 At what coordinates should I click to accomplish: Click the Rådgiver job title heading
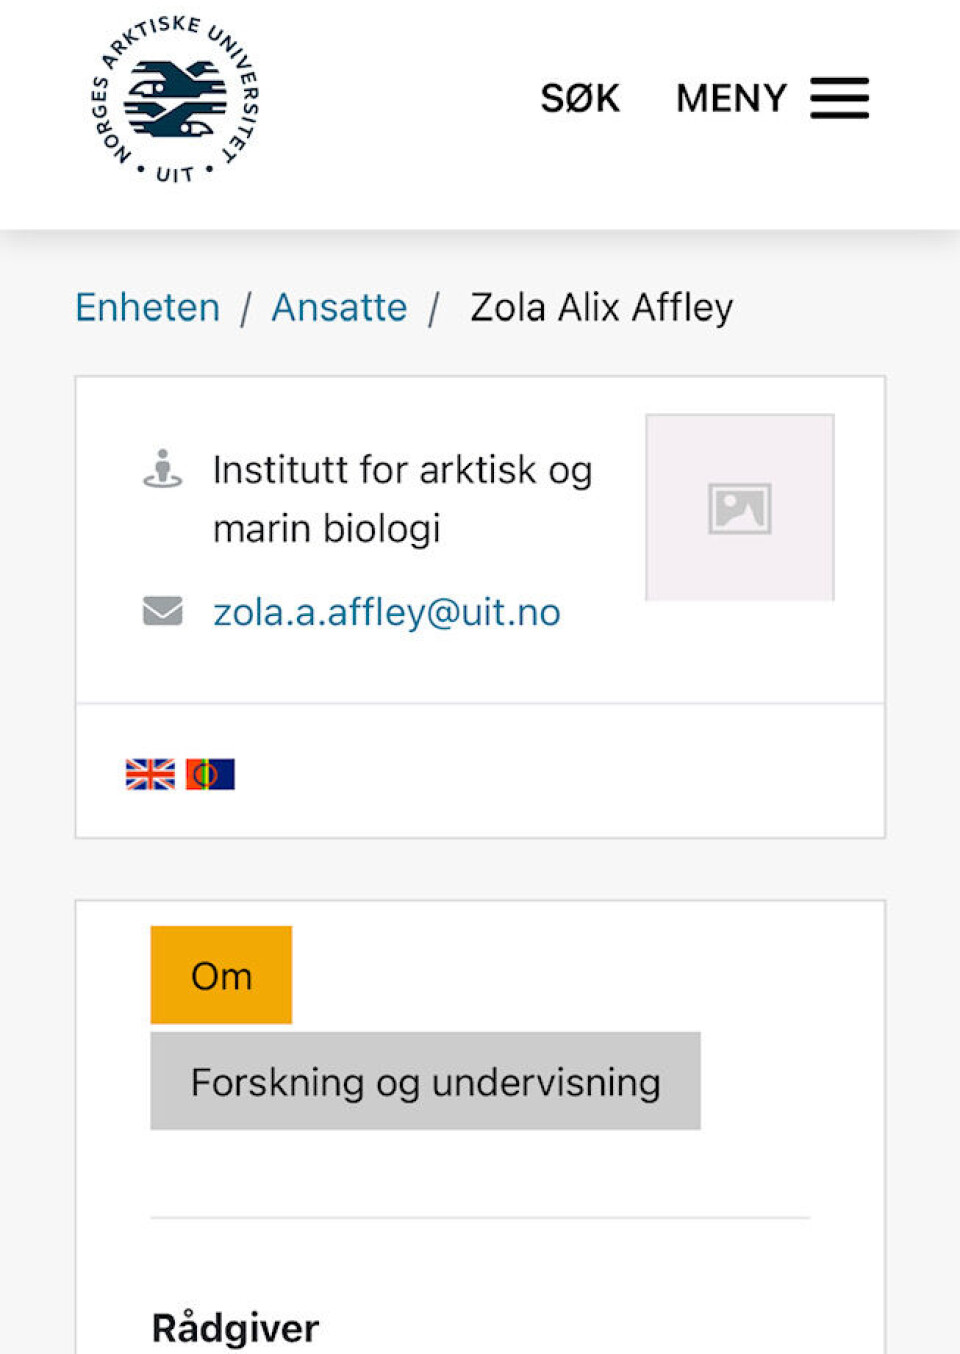tap(235, 1328)
